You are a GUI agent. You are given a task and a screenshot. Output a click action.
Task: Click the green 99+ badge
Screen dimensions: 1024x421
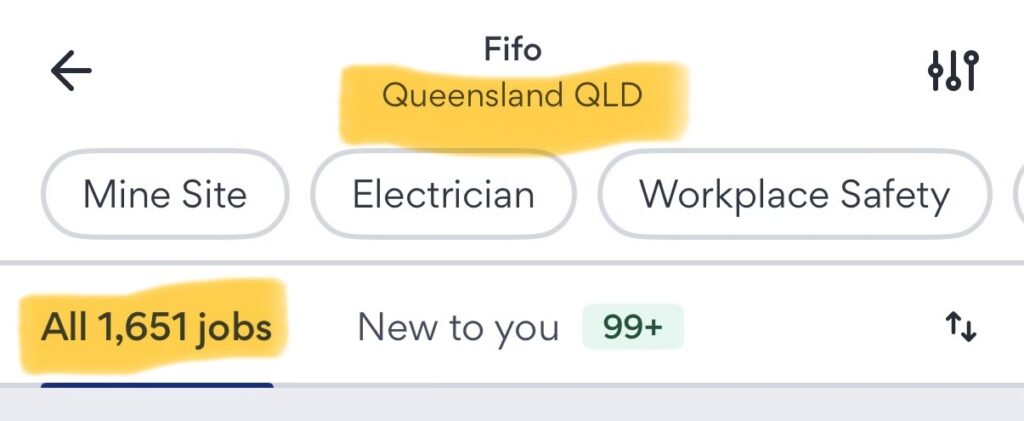click(x=632, y=327)
